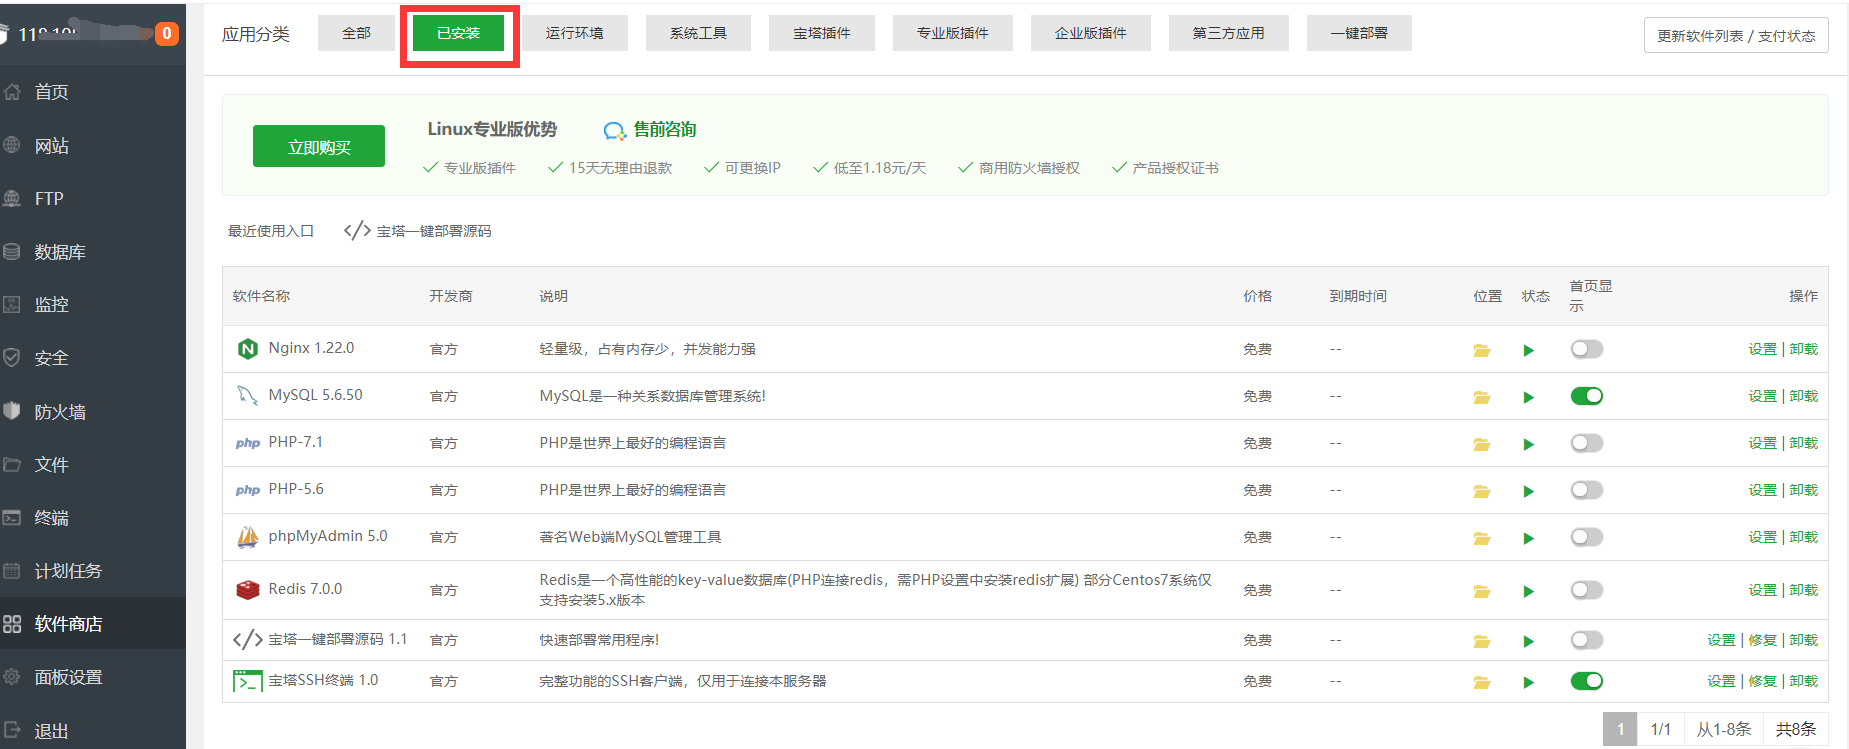Disable homepage display for 宝塔SSH终端 1.0
Screen dimensions: 1849x749
pyautogui.click(x=1586, y=681)
